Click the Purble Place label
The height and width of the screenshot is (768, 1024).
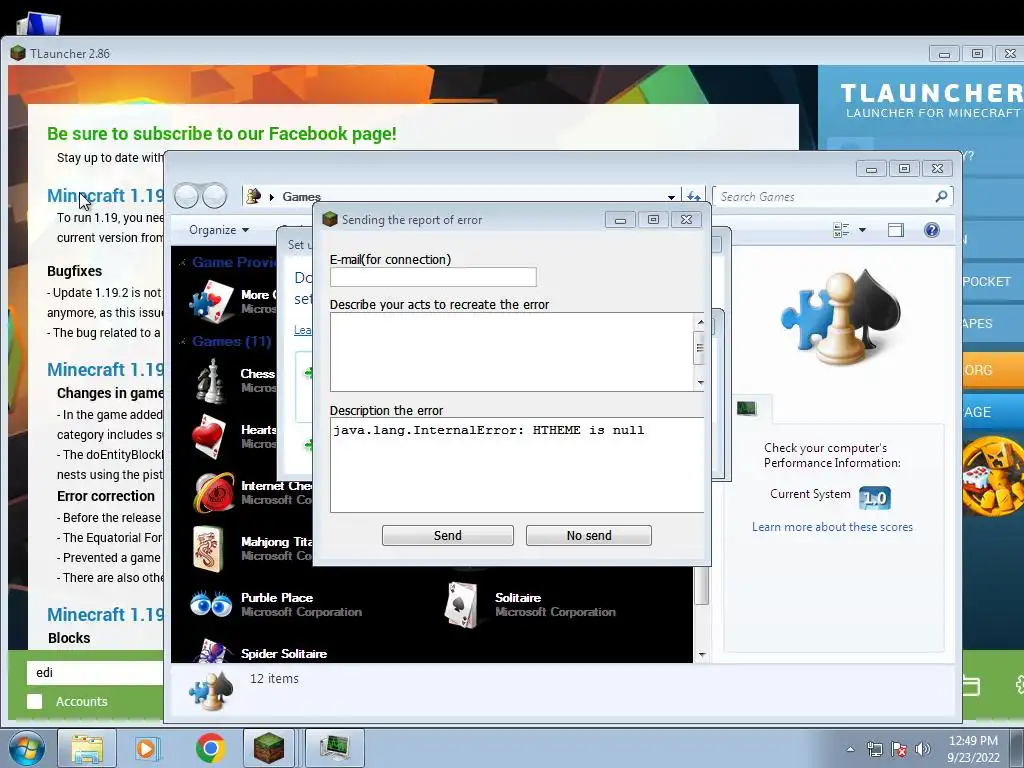point(277,598)
